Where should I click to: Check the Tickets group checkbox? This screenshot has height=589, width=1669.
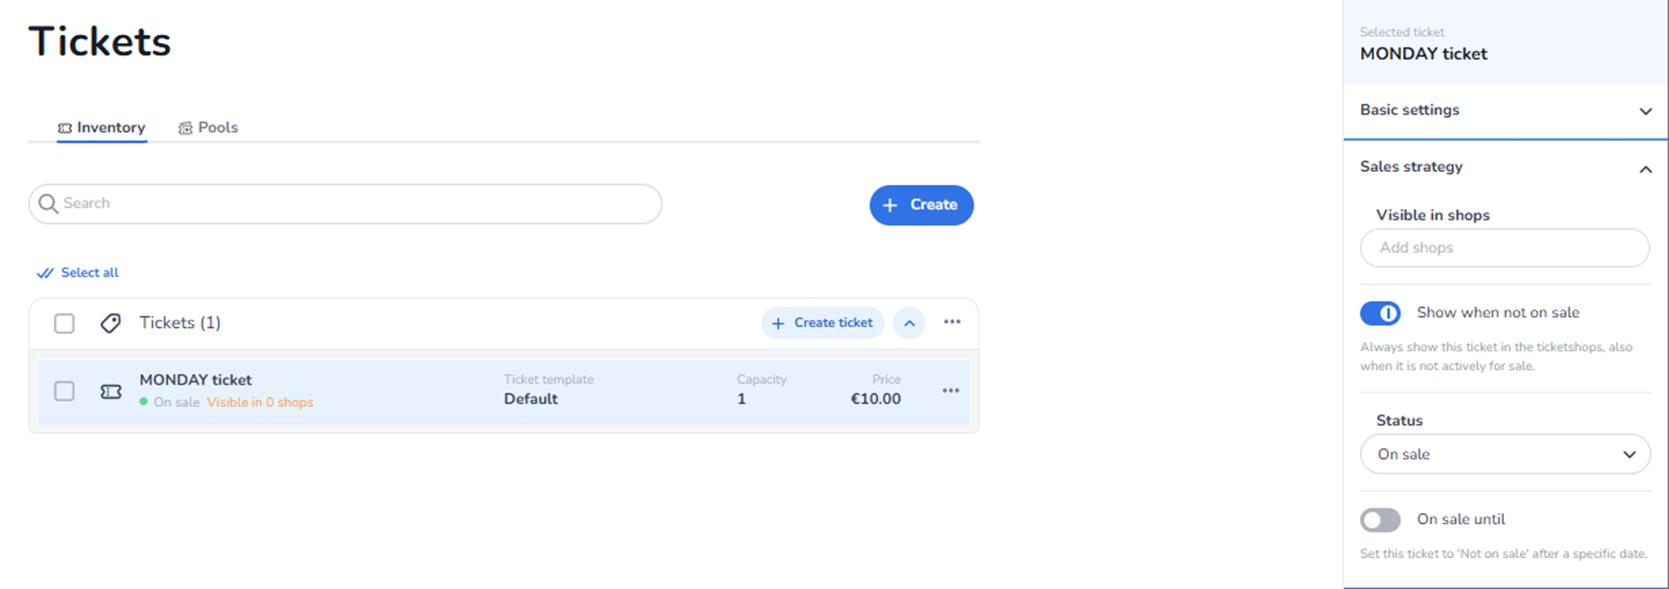[64, 323]
